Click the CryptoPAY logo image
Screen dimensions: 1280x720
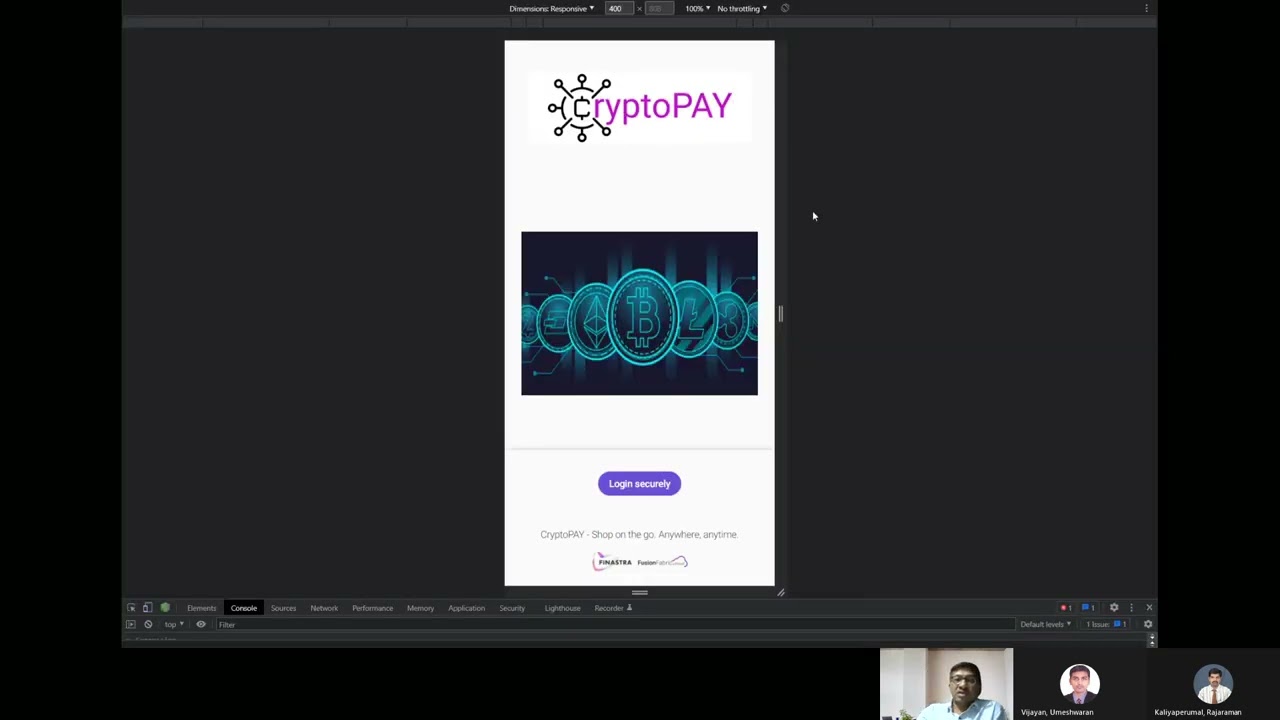639,107
